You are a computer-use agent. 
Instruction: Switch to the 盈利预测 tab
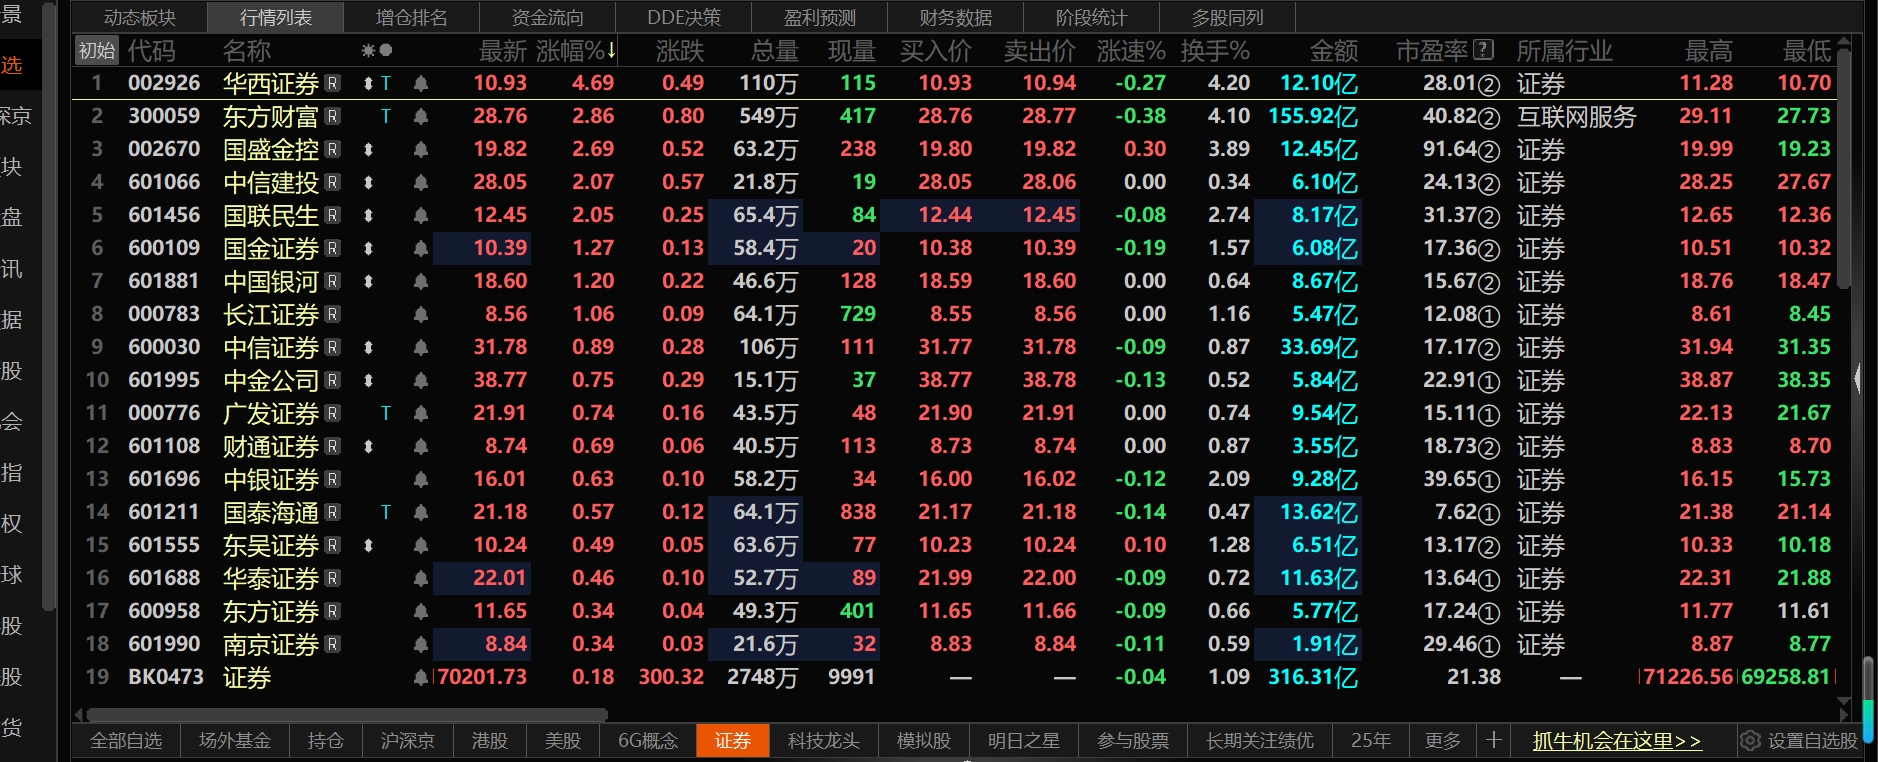pyautogui.click(x=820, y=17)
